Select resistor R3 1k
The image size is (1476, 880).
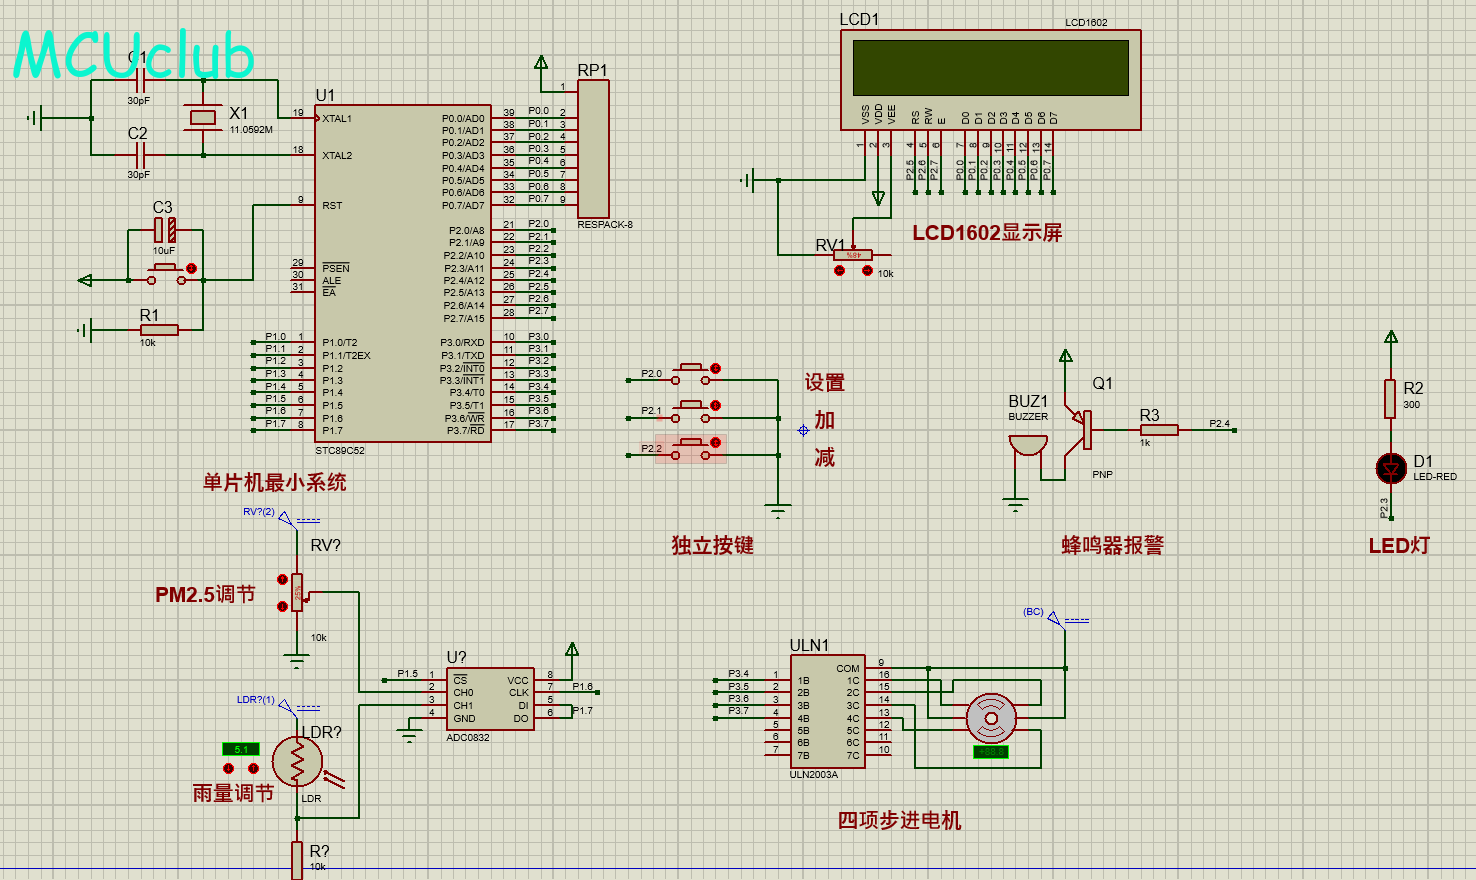1159,430
